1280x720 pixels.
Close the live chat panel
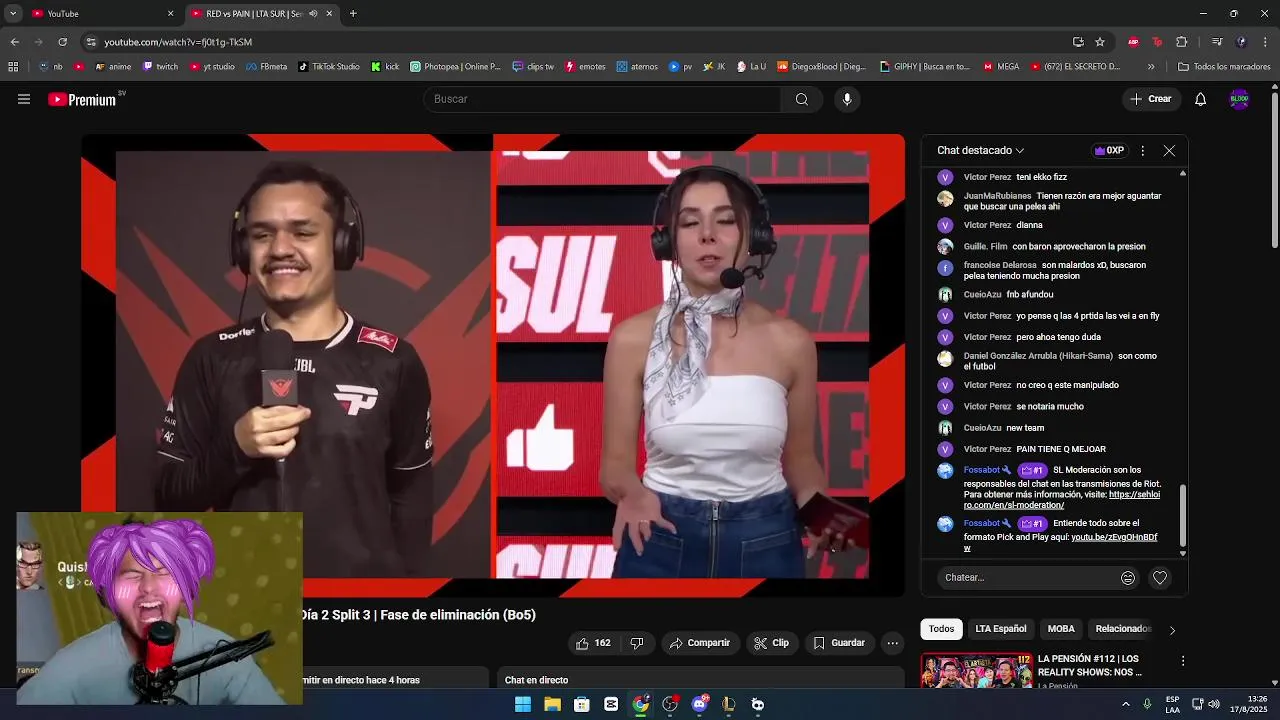click(x=1169, y=151)
